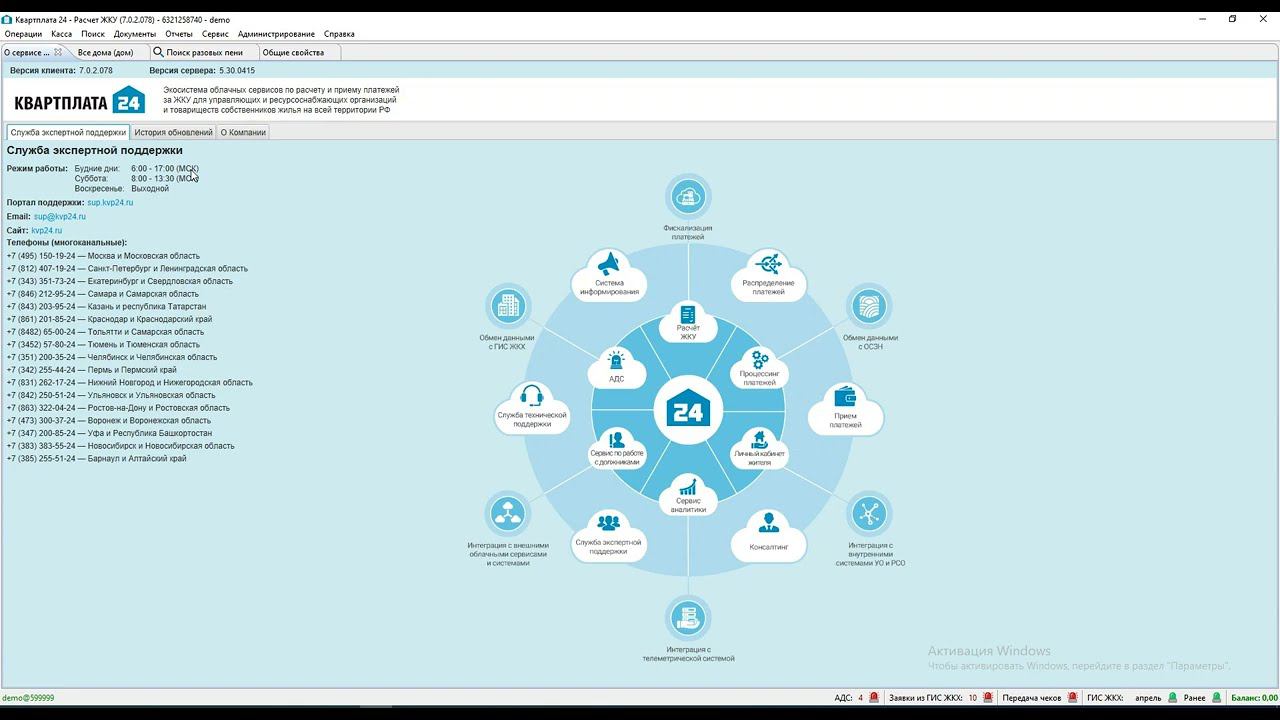Click the green апрель status light
Image resolution: width=1280 pixels, height=720 pixels.
point(1173,698)
